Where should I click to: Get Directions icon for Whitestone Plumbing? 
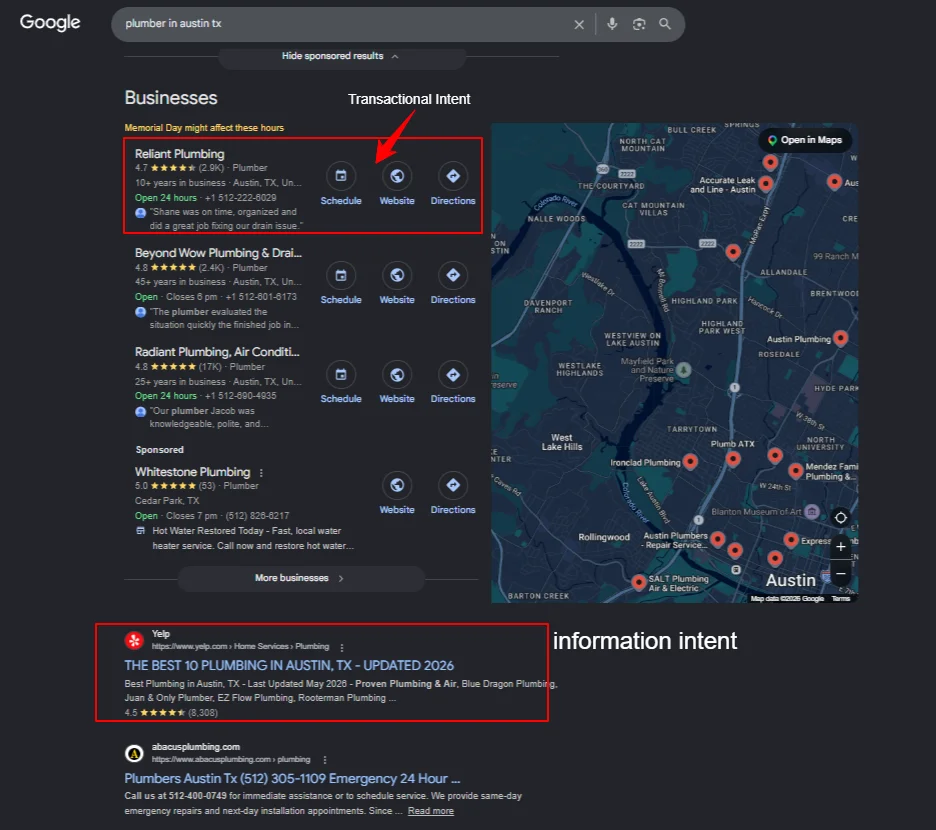pos(453,485)
